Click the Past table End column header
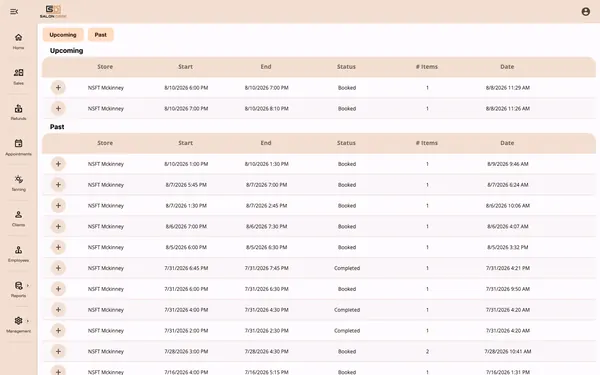The width and height of the screenshot is (600, 375). click(266, 143)
